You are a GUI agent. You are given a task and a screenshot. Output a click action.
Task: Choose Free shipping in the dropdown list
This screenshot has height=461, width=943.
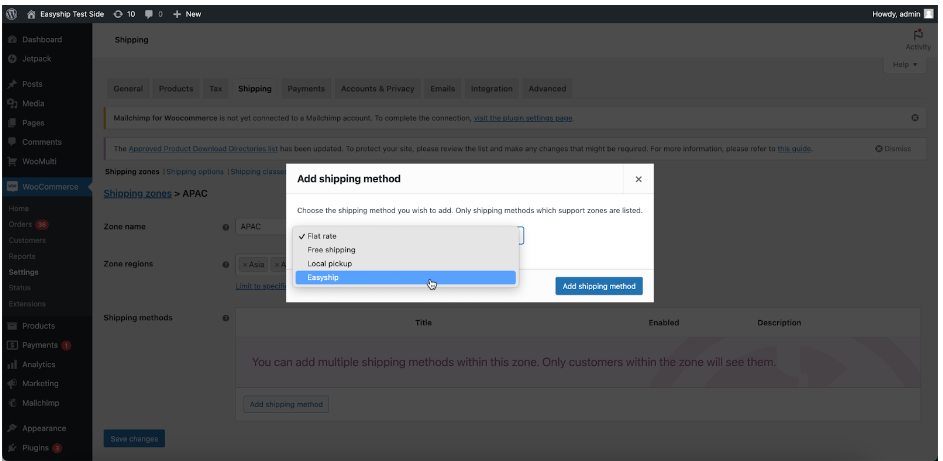pos(406,249)
